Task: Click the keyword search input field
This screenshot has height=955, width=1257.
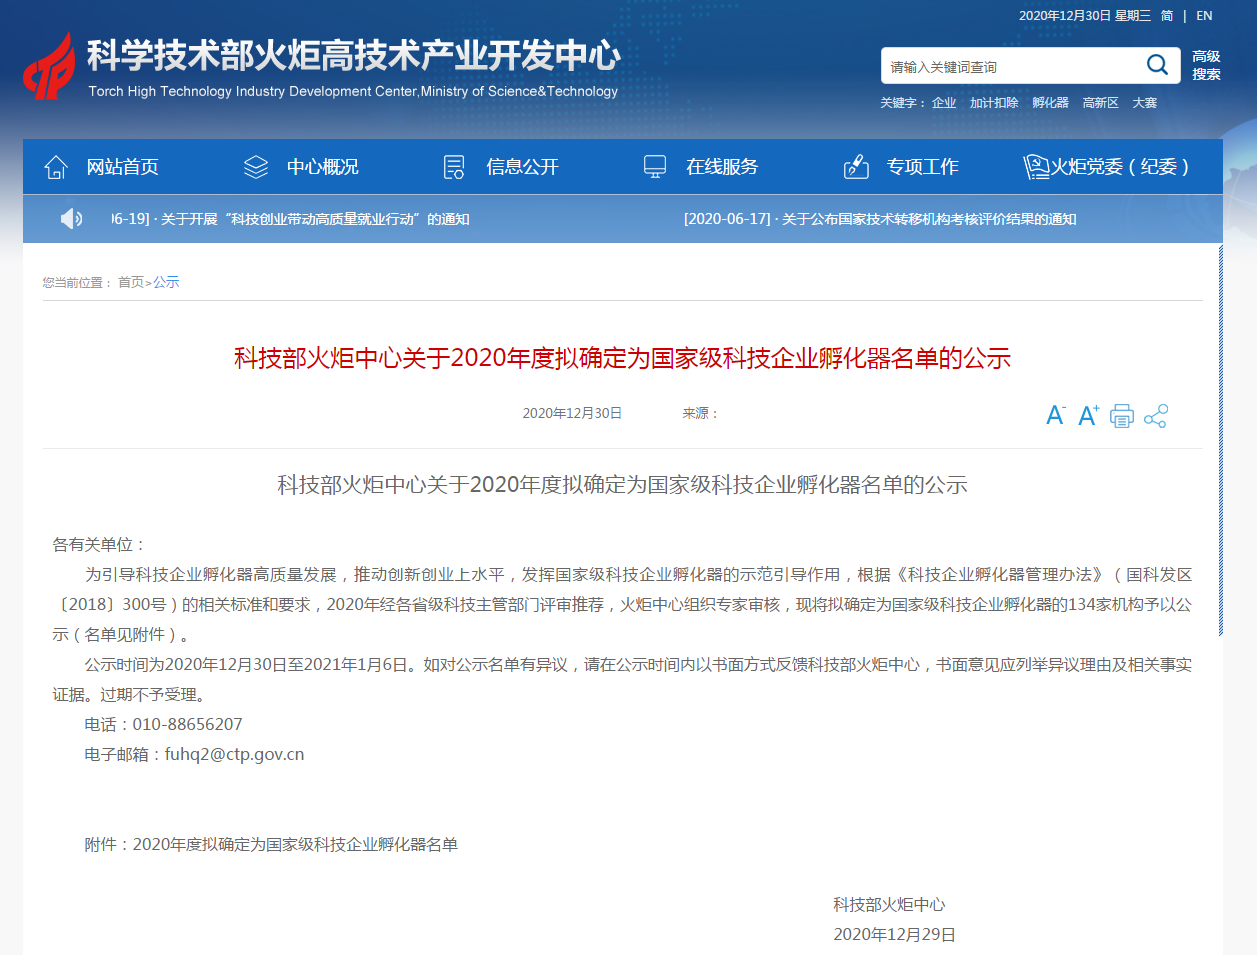Action: (x=1010, y=67)
